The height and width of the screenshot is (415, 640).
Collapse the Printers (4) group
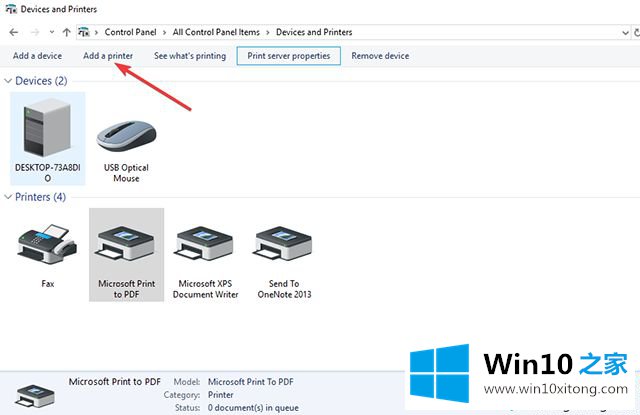click(x=8, y=197)
